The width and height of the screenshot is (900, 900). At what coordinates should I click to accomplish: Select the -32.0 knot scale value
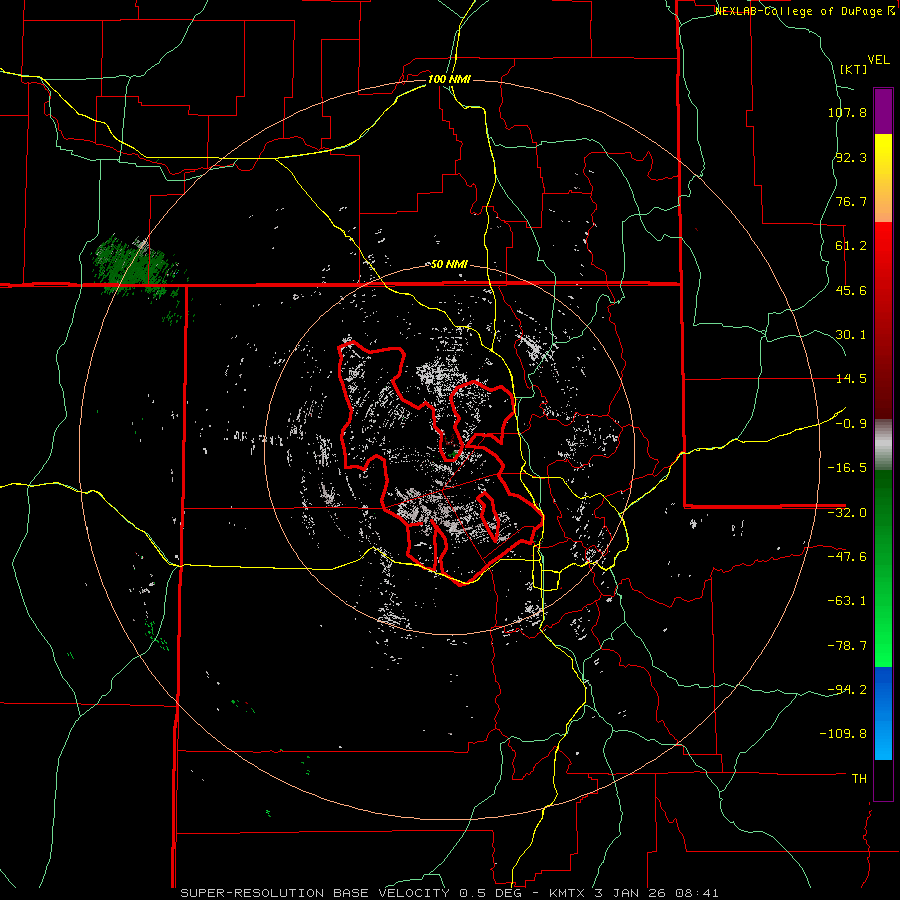tap(847, 513)
